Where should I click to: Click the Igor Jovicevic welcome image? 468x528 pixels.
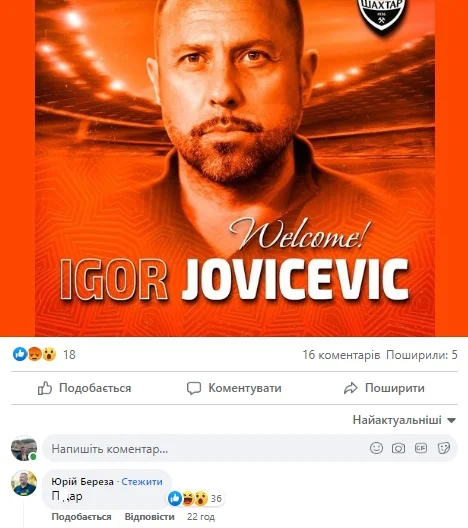coord(235,168)
